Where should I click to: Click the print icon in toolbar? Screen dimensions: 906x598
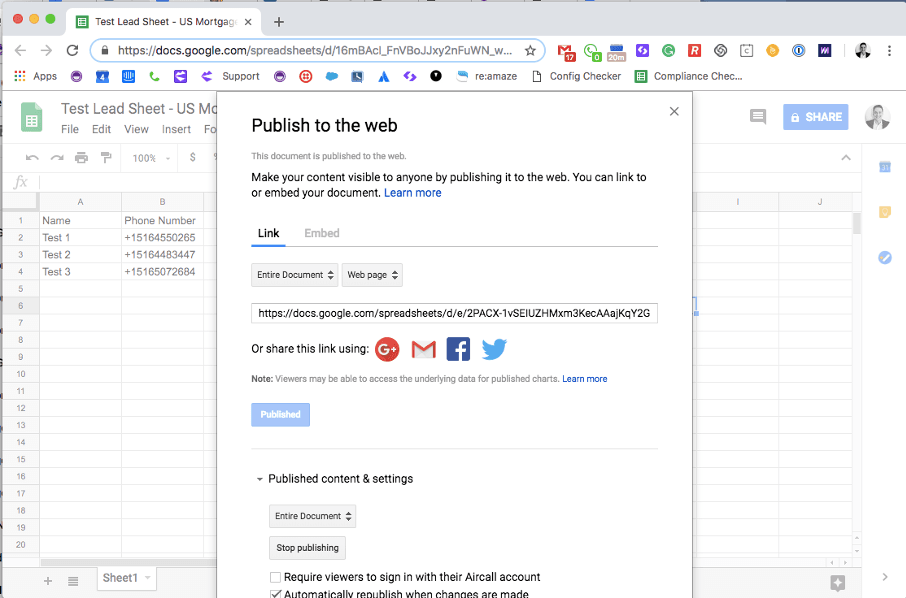click(81, 158)
